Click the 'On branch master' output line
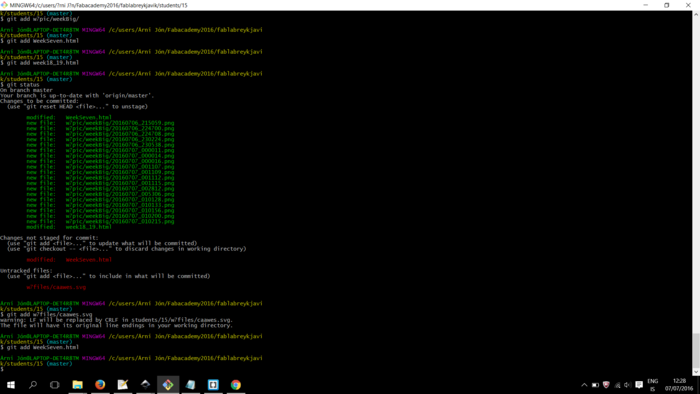The height and width of the screenshot is (394, 700). pyautogui.click(x=26, y=90)
